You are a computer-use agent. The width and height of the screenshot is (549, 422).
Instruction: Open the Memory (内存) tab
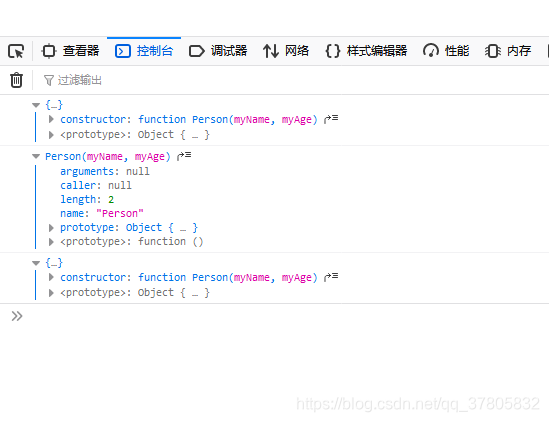[508, 51]
